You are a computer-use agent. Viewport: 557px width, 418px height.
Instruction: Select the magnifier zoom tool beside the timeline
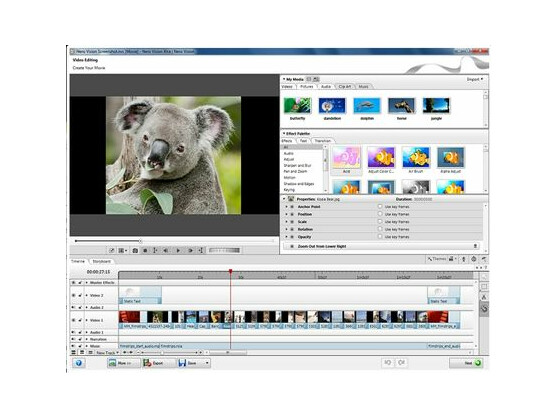coord(484,276)
